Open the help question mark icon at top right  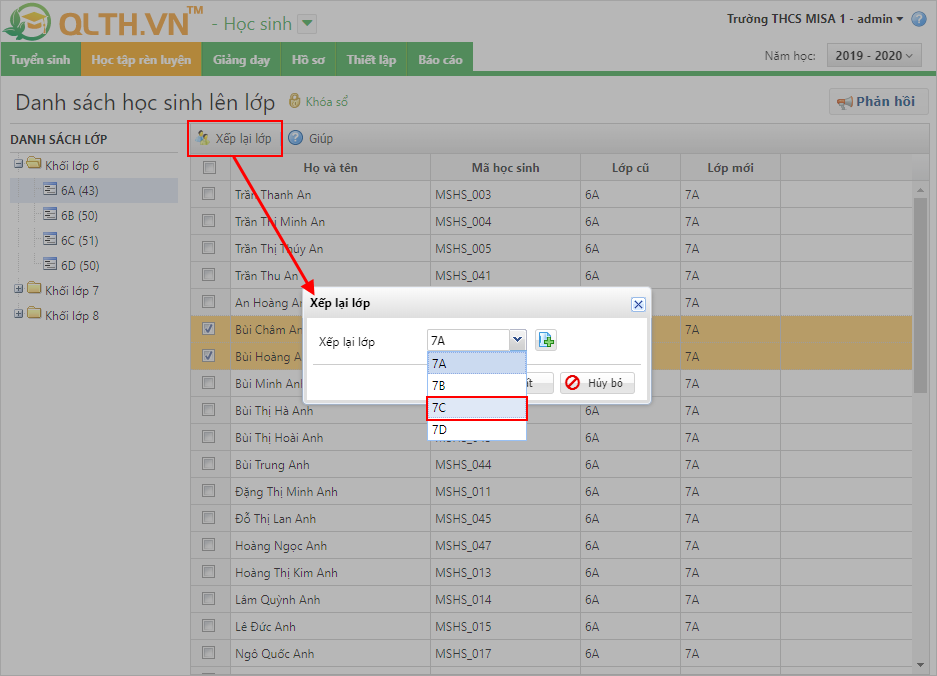(x=918, y=19)
